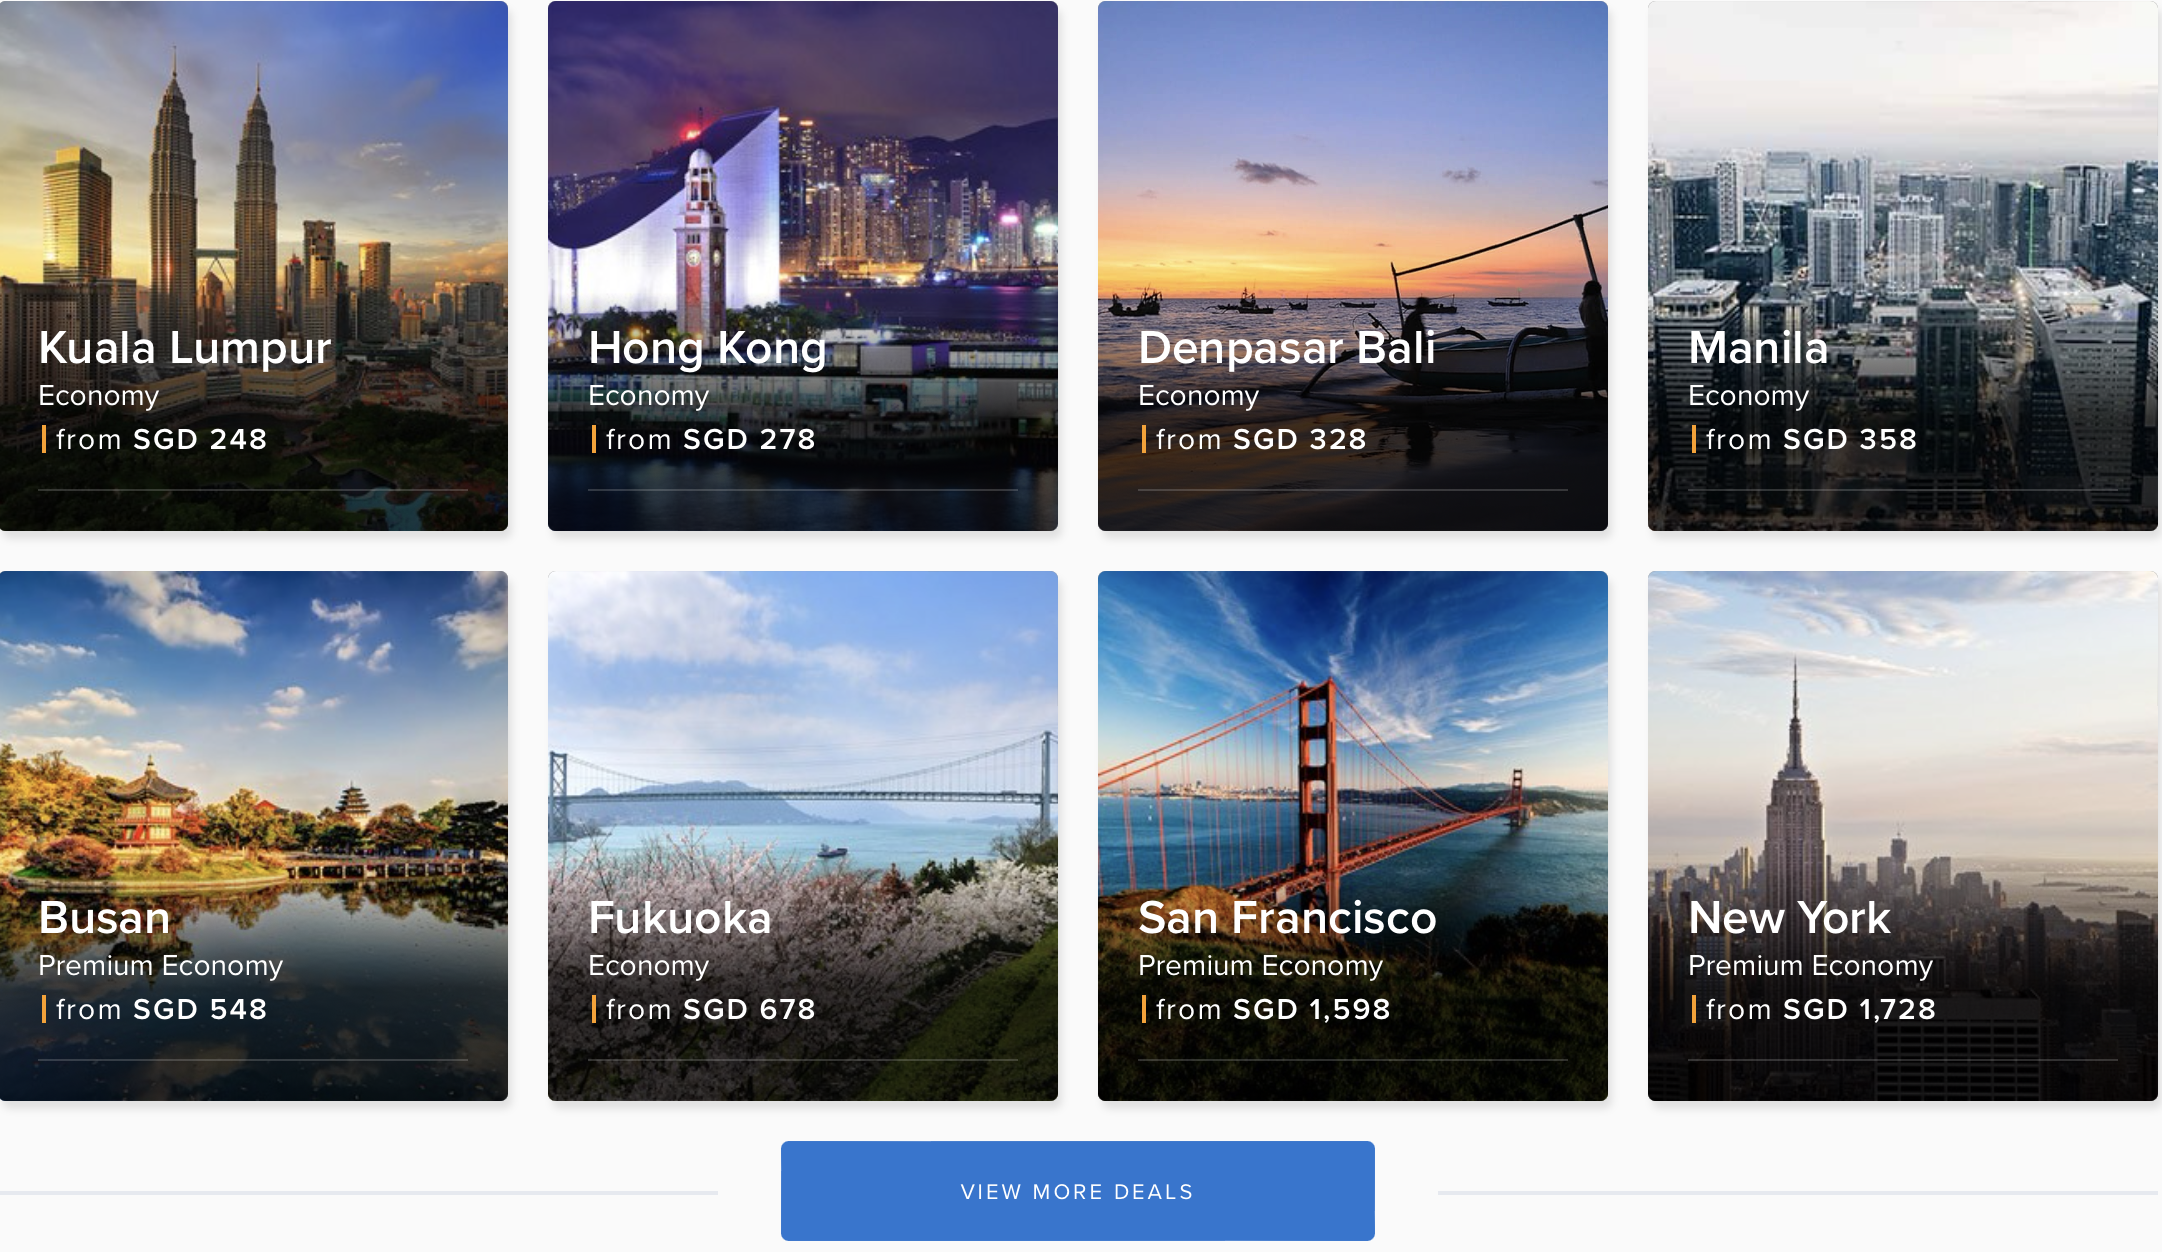2162x1252 pixels.
Task: Click the 'from SGD 548' Busan fare
Action: [161, 1009]
